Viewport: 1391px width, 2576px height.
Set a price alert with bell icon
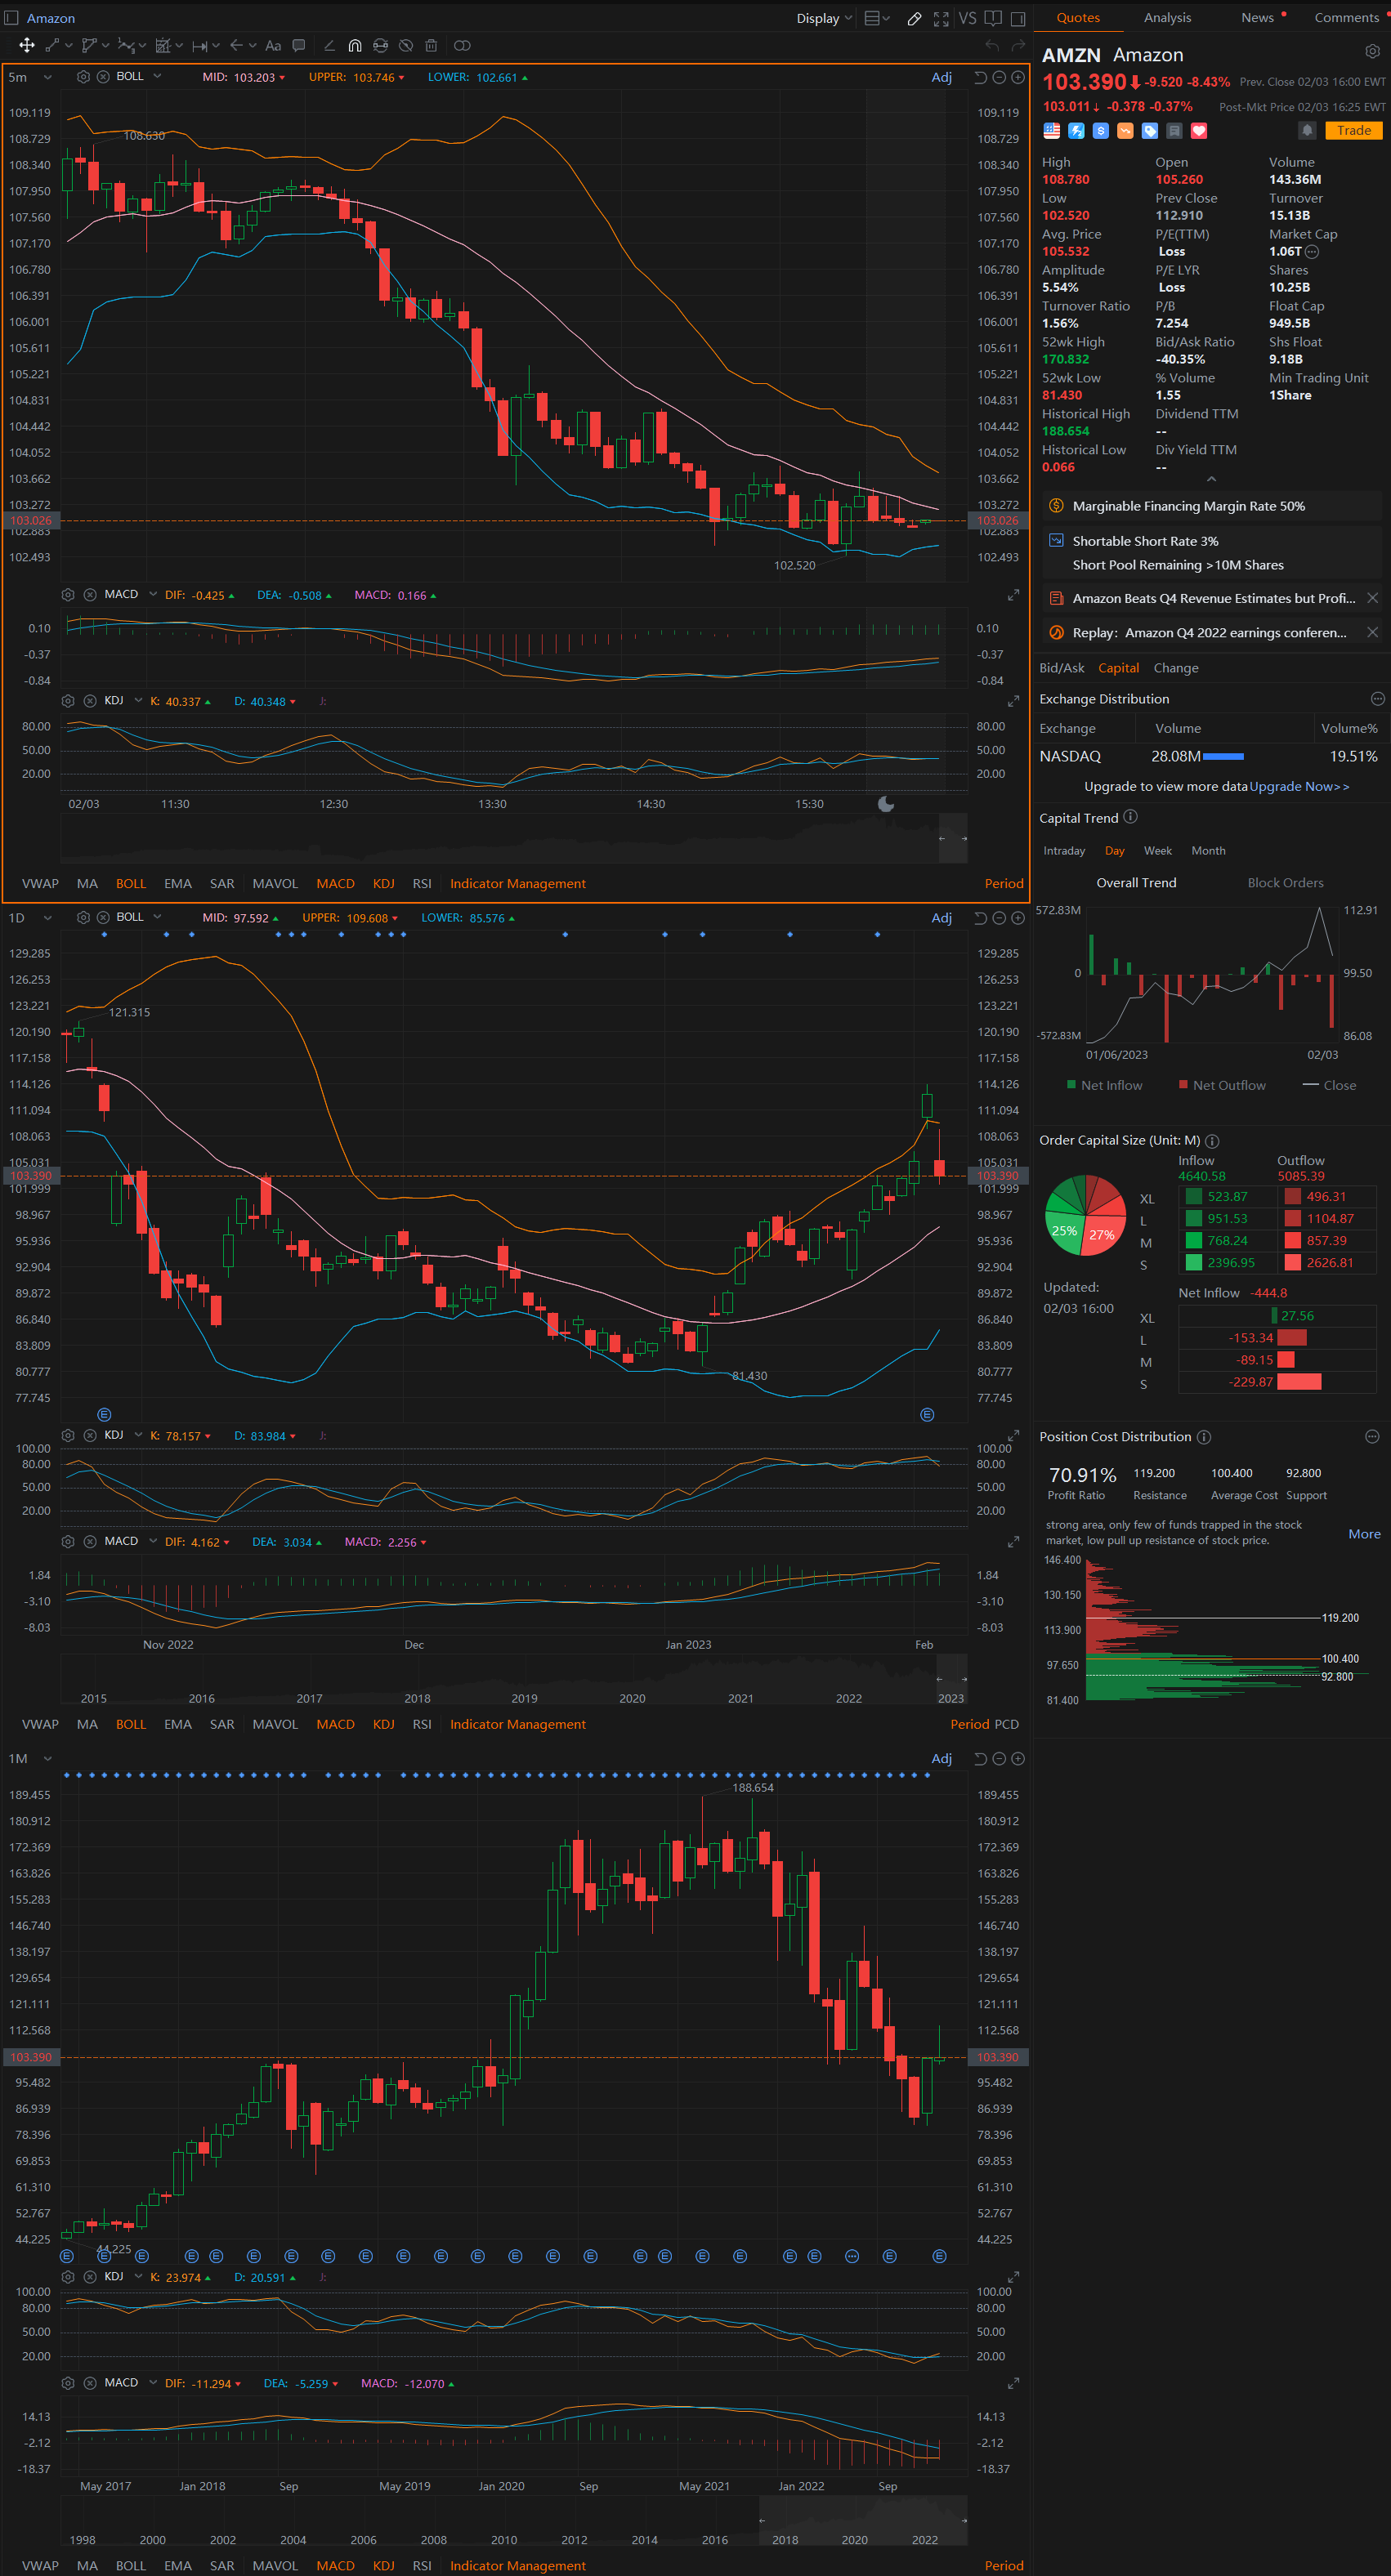1307,130
